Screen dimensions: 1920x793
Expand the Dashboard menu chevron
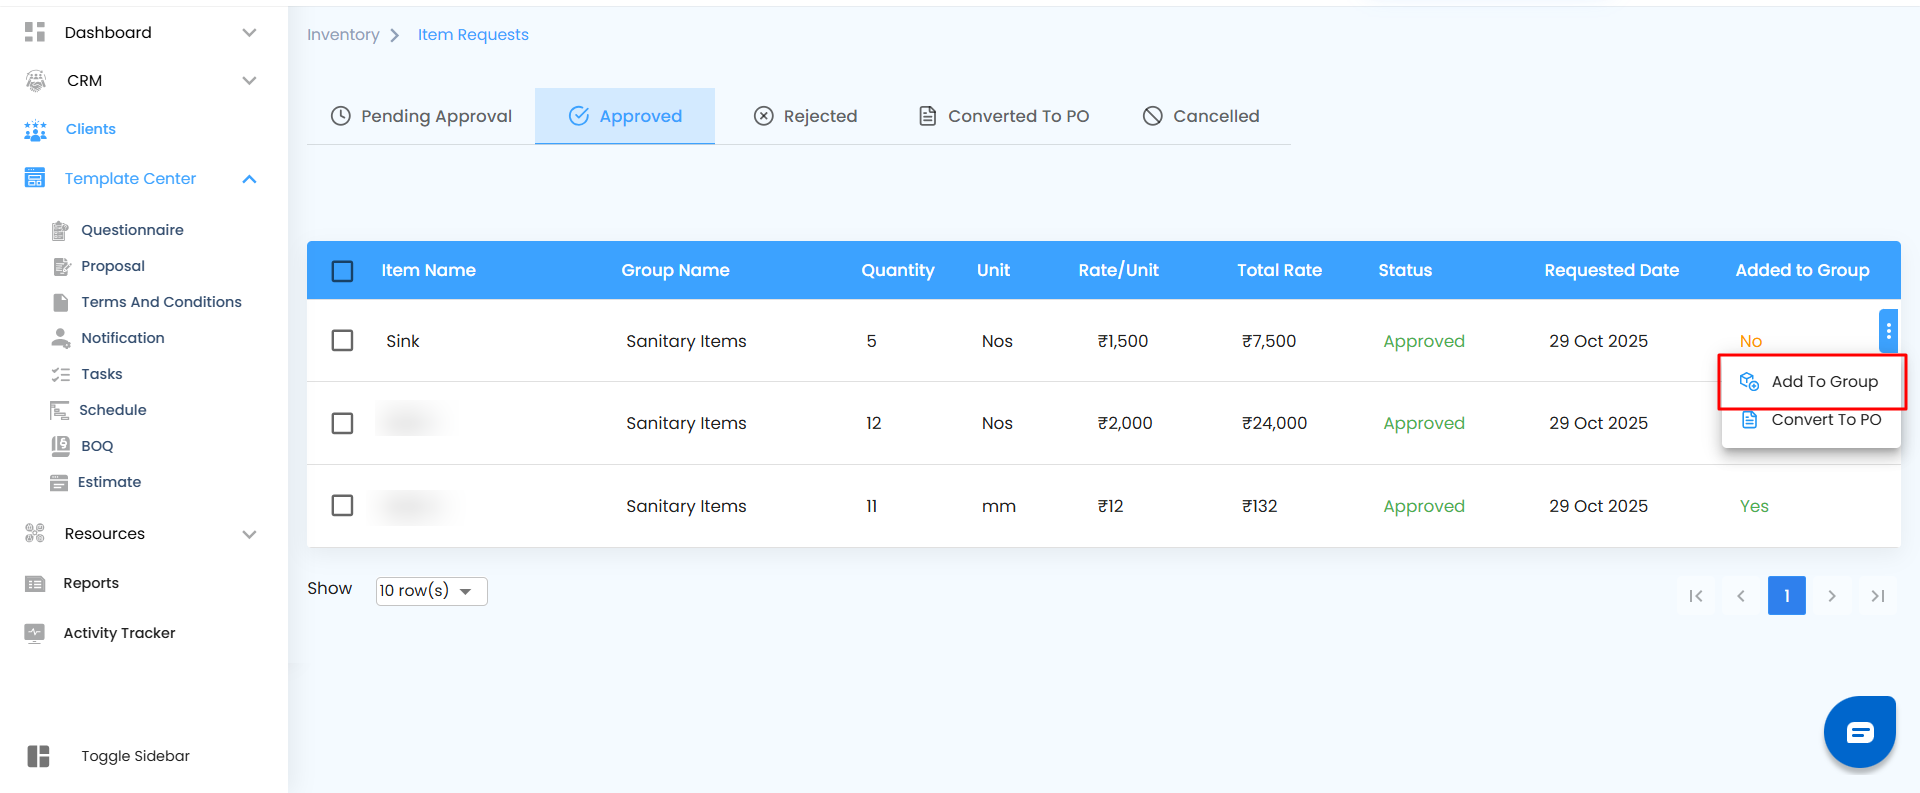point(250,33)
